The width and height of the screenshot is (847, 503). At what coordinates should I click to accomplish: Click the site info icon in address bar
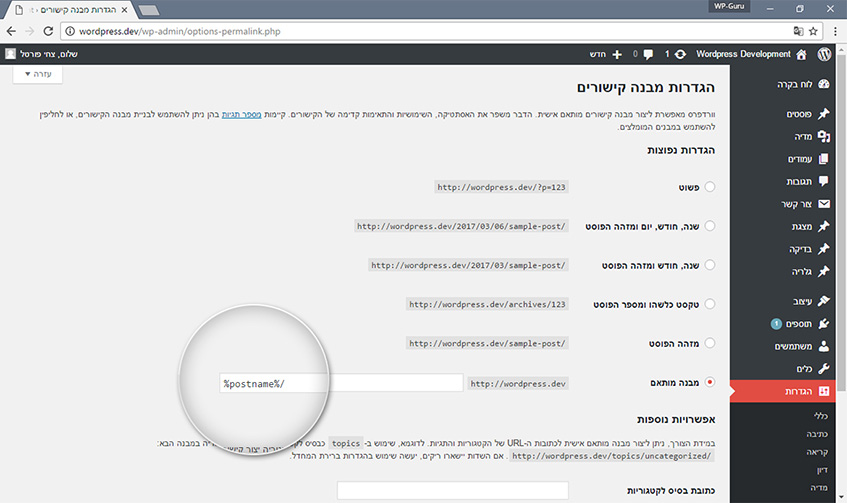70,31
